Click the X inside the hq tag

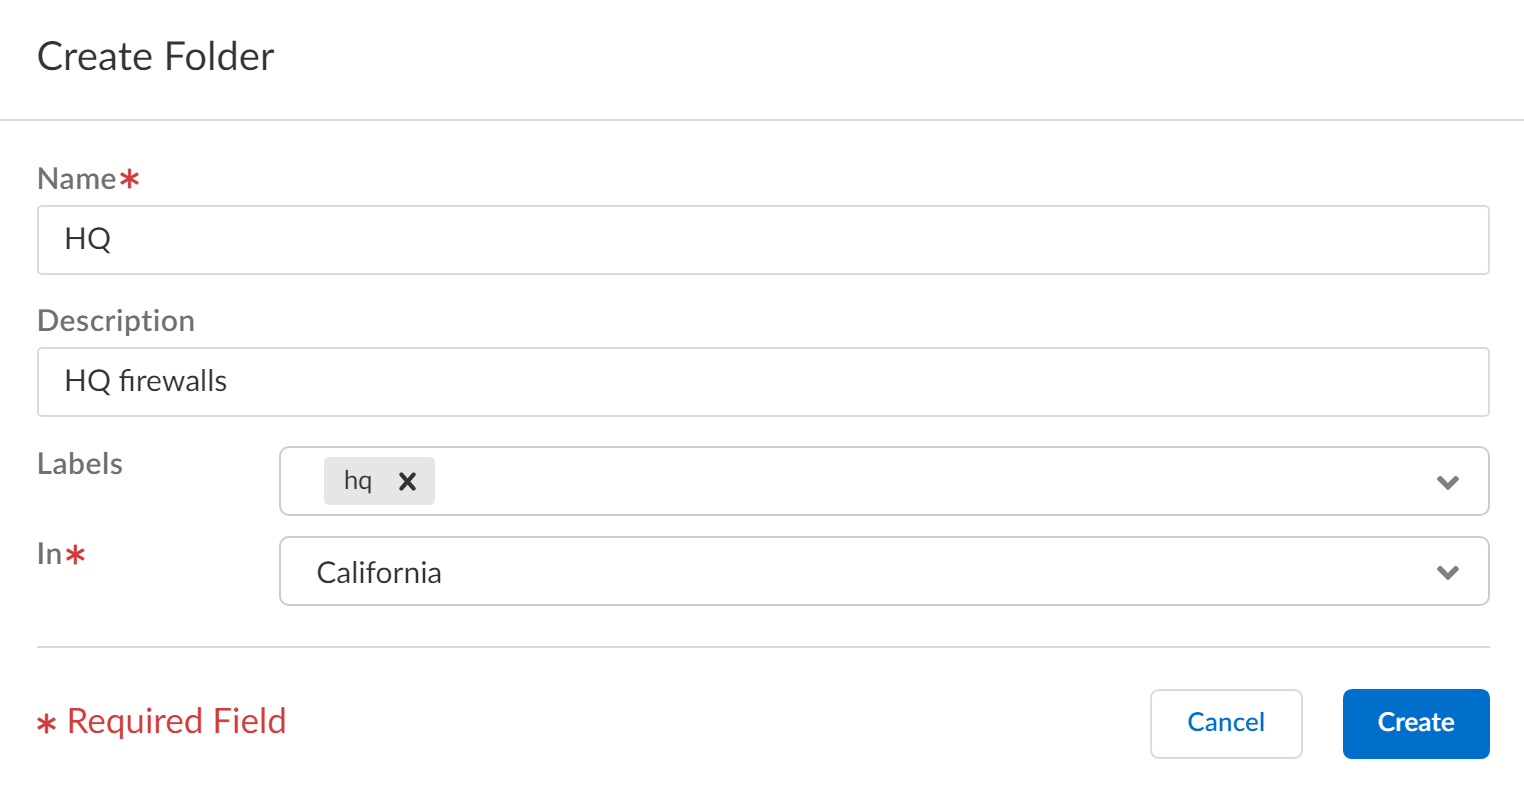(407, 481)
